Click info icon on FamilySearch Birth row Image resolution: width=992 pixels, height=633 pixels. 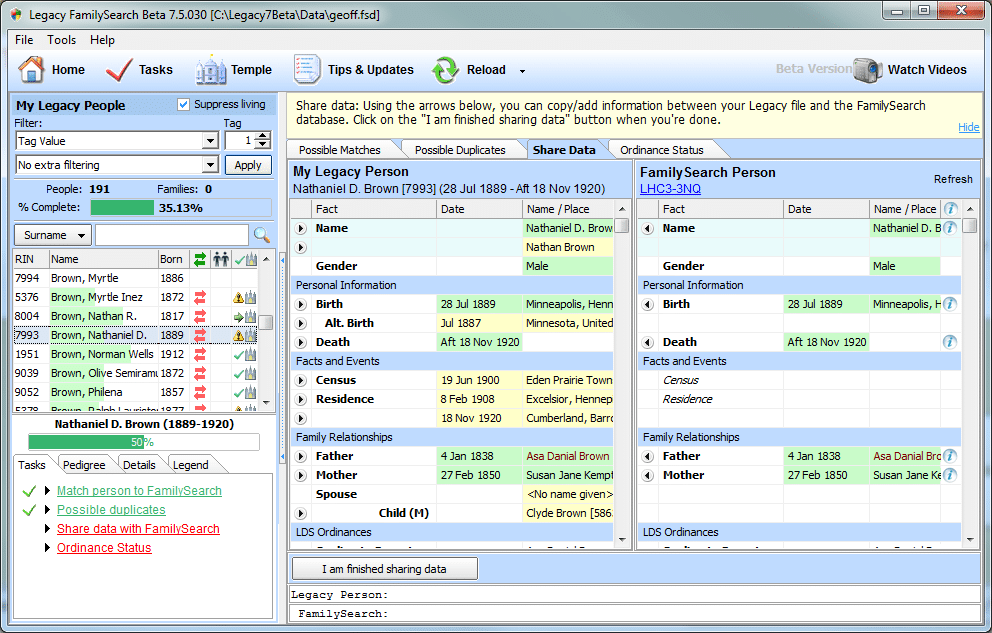[x=950, y=304]
